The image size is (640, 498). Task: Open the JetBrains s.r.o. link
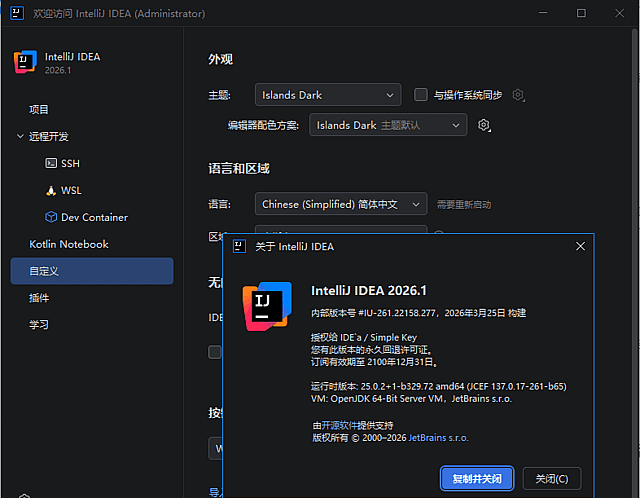click(438, 438)
